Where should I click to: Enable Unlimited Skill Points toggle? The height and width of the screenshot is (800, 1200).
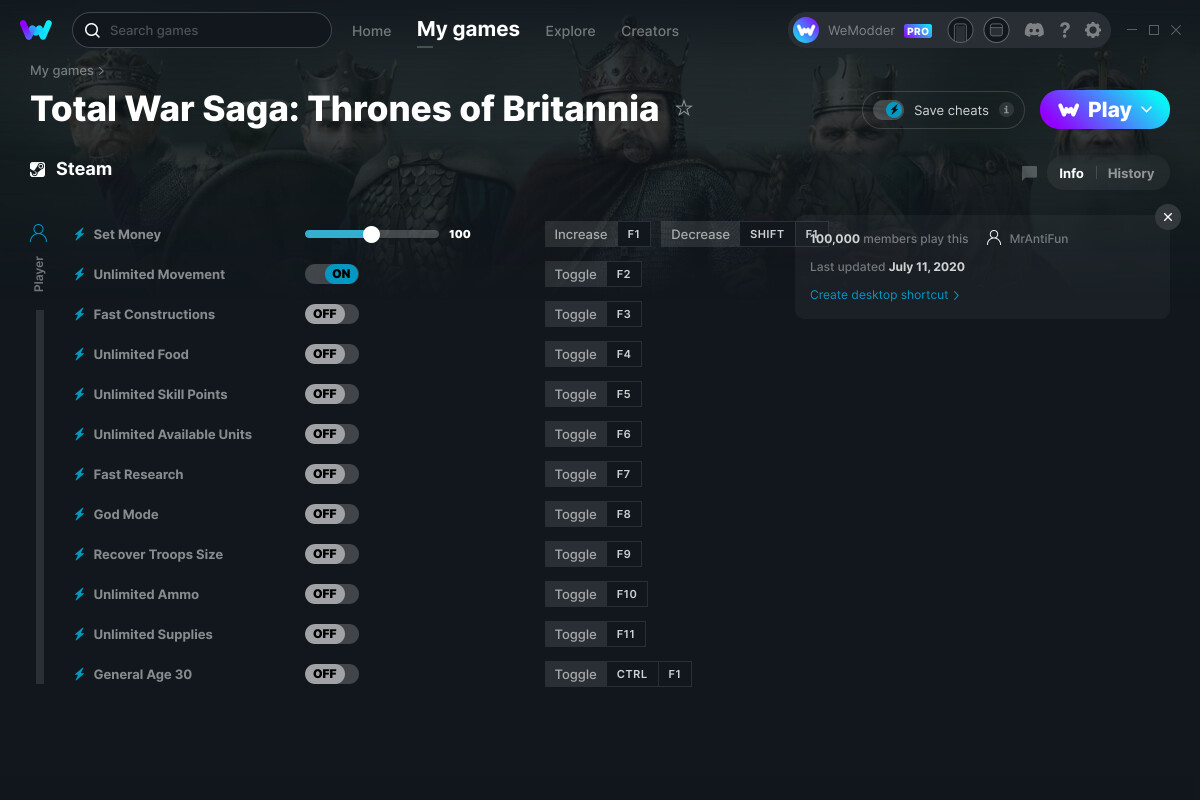[x=332, y=394]
